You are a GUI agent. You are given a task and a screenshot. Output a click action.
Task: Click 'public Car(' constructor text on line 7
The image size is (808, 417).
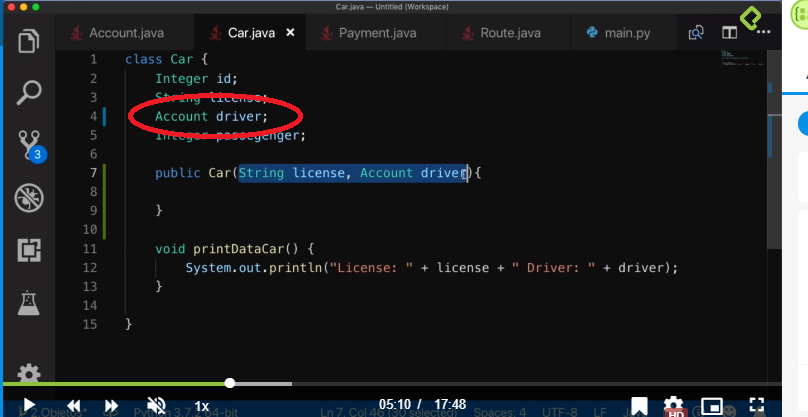(x=196, y=173)
